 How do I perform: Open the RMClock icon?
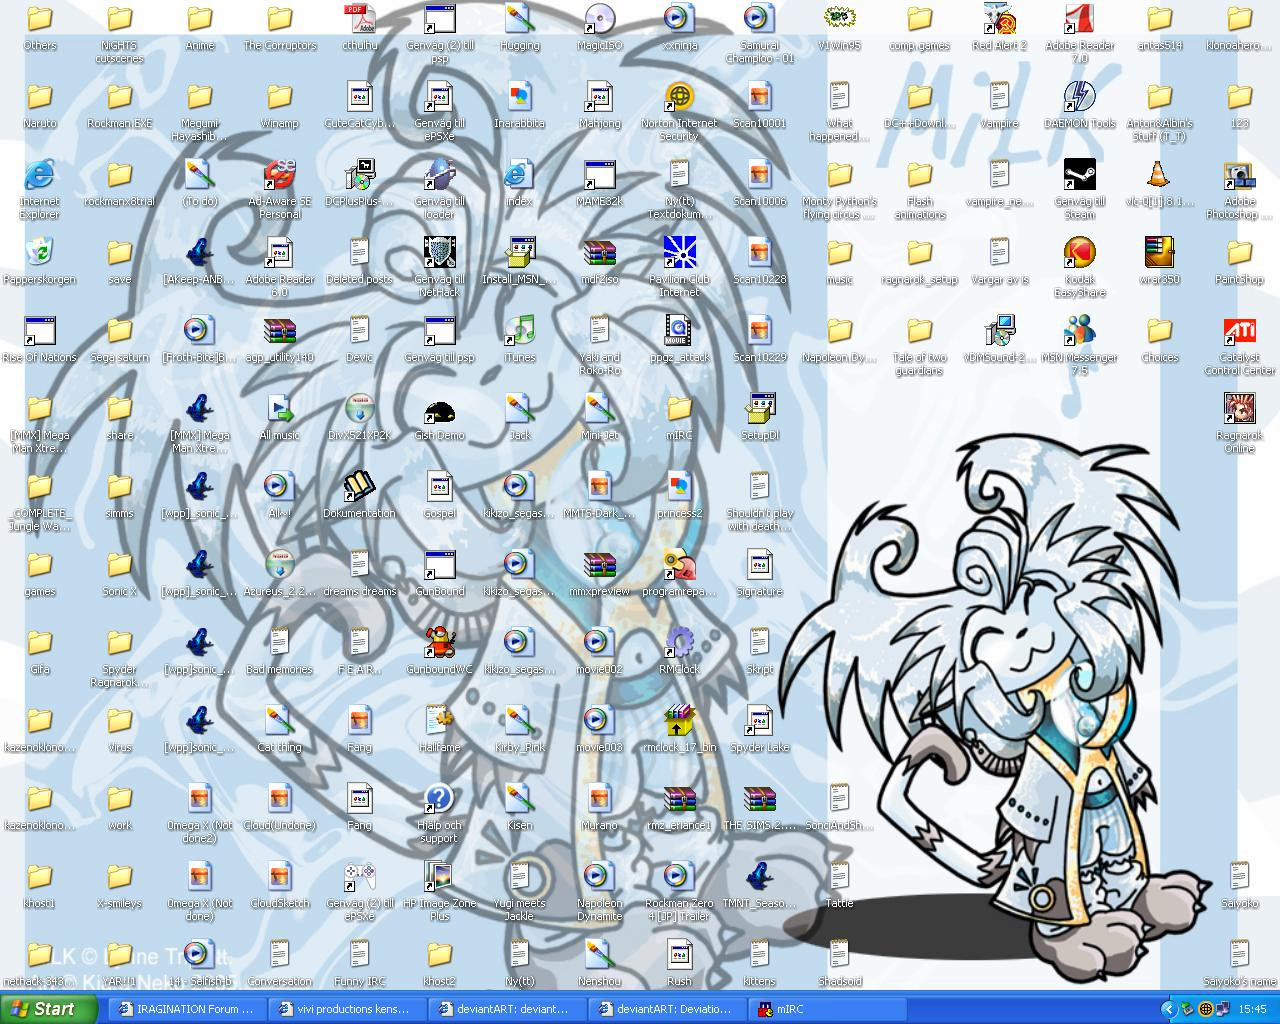[679, 643]
